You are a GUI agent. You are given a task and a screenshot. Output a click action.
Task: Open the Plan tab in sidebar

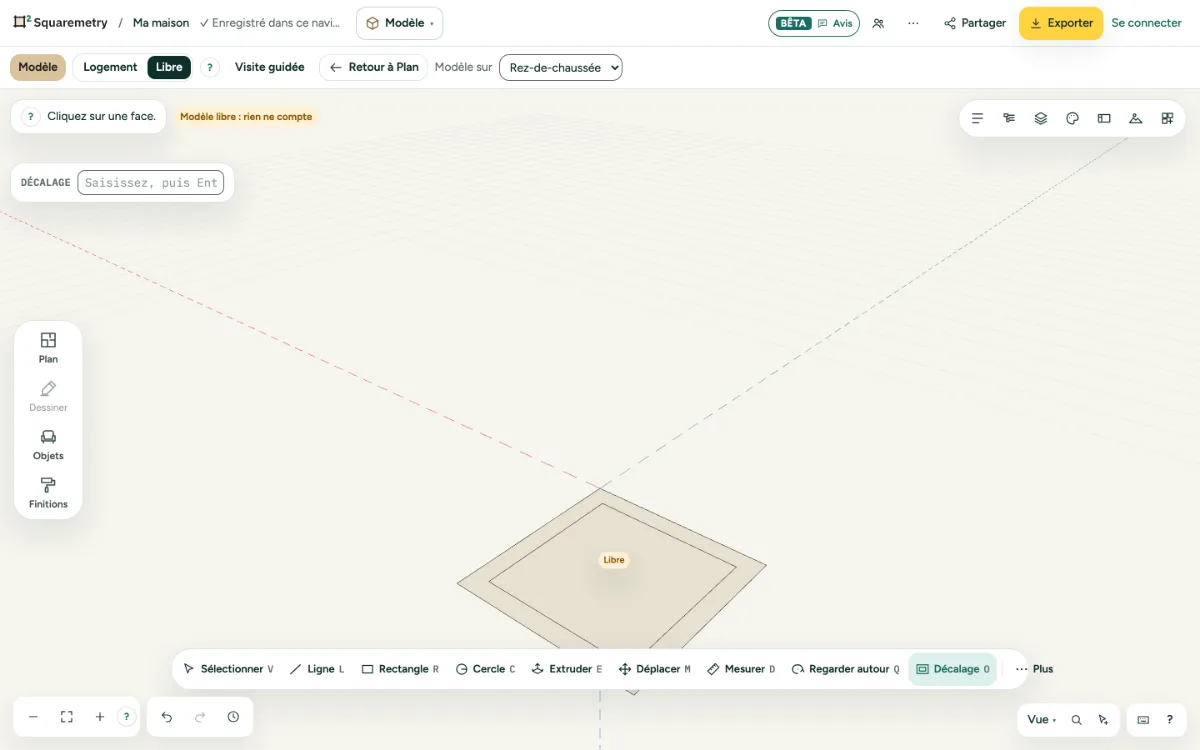point(48,348)
